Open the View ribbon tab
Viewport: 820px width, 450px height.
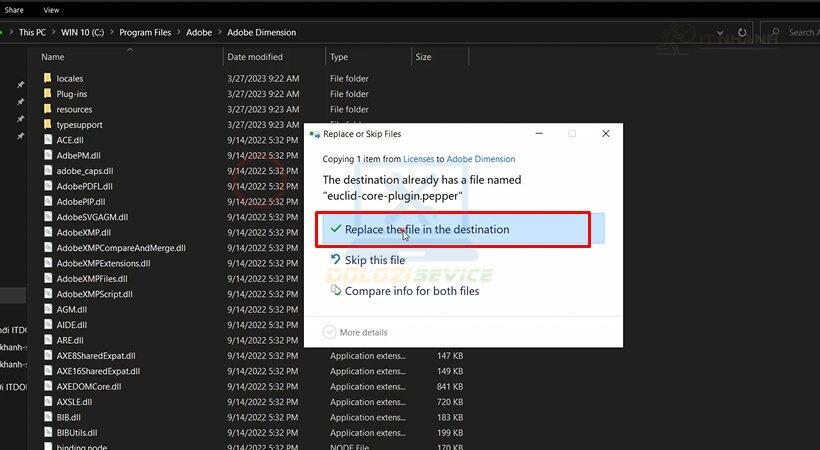(x=51, y=10)
